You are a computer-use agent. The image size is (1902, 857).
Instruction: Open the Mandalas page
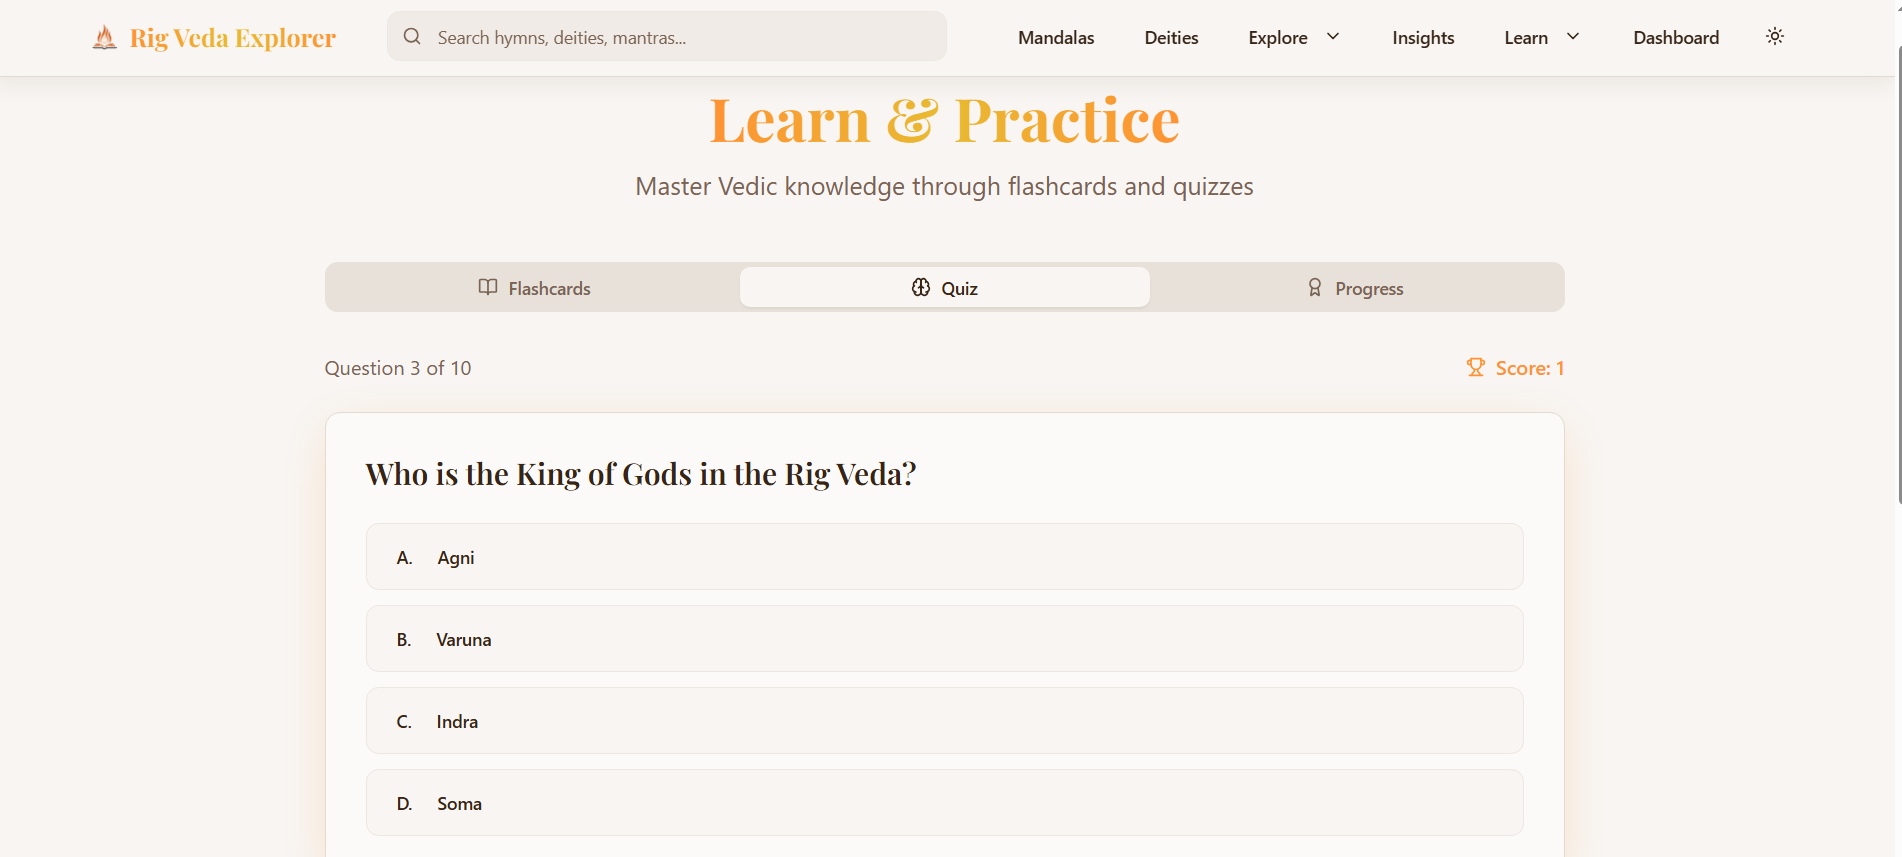click(1056, 38)
